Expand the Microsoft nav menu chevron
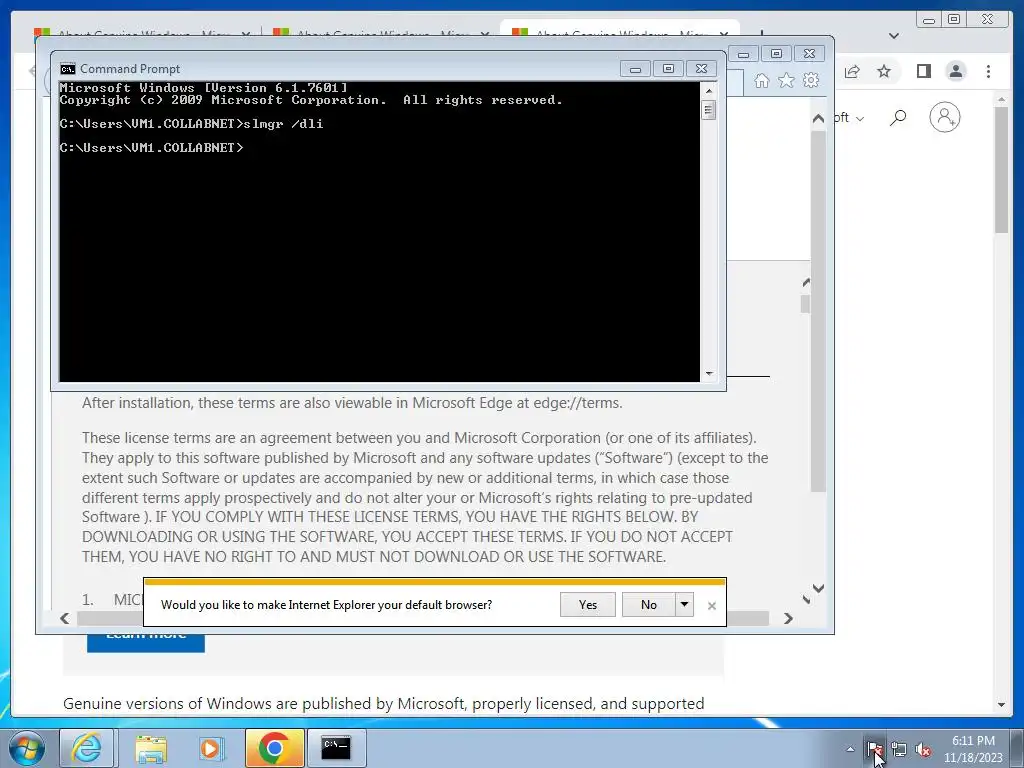Image resolution: width=1024 pixels, height=768 pixels. click(x=860, y=118)
